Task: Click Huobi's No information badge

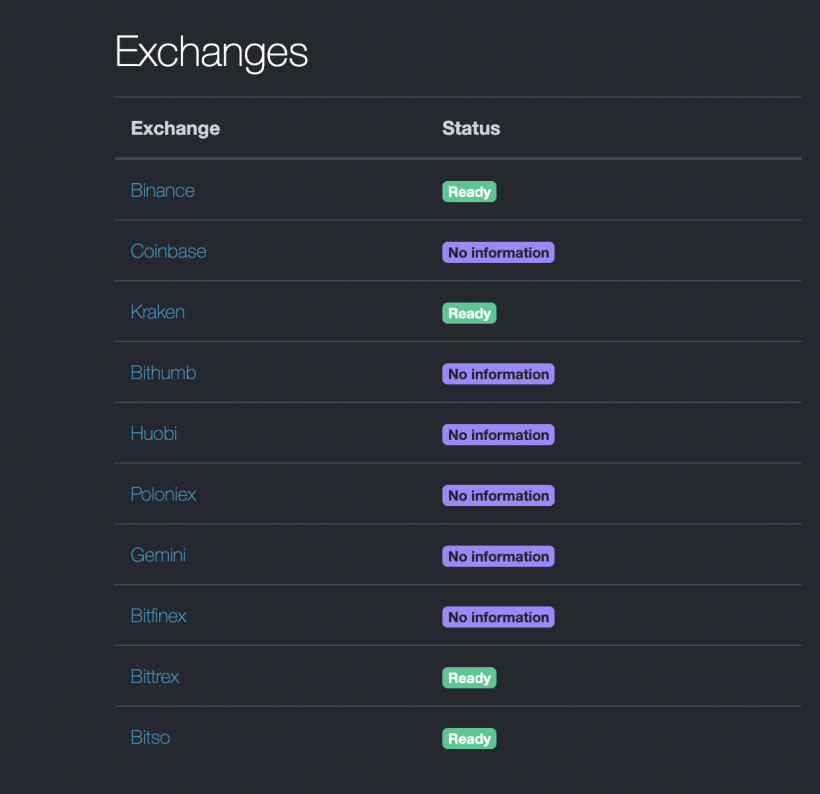Action: [x=498, y=434]
